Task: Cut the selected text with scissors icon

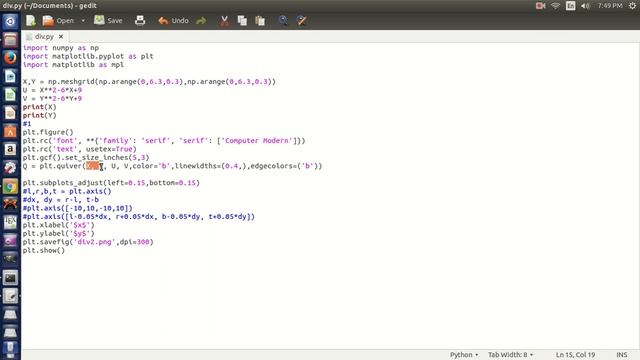Action: (x=224, y=20)
